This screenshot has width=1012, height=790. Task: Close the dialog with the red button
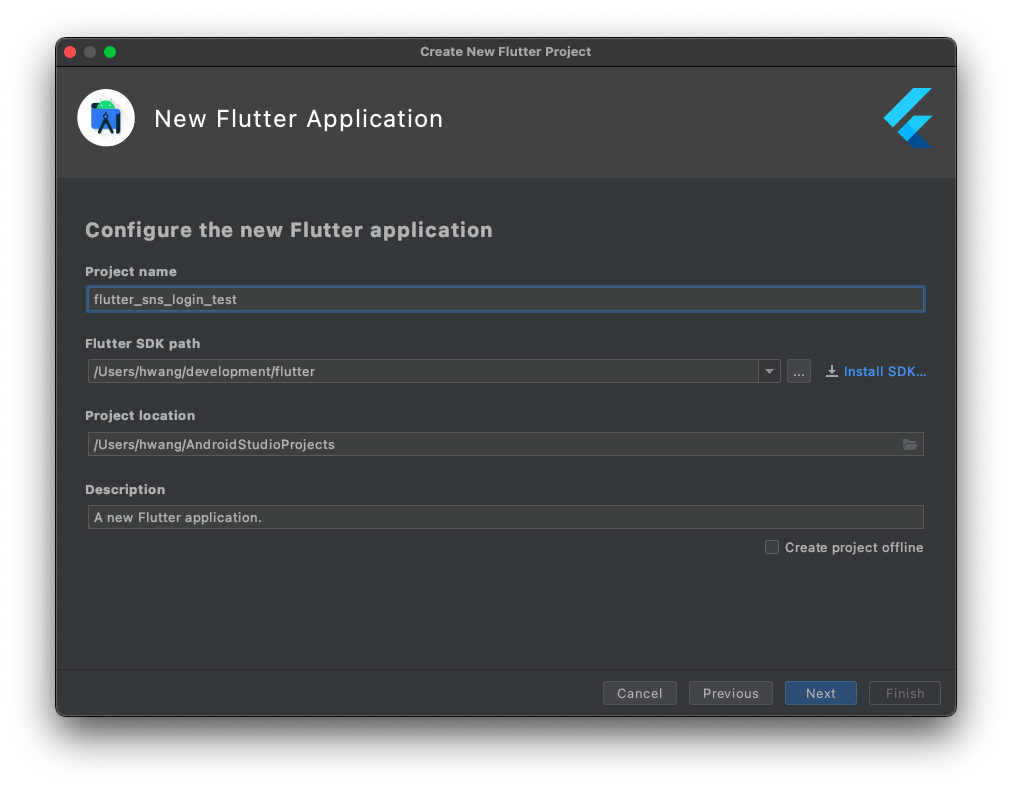coord(70,52)
